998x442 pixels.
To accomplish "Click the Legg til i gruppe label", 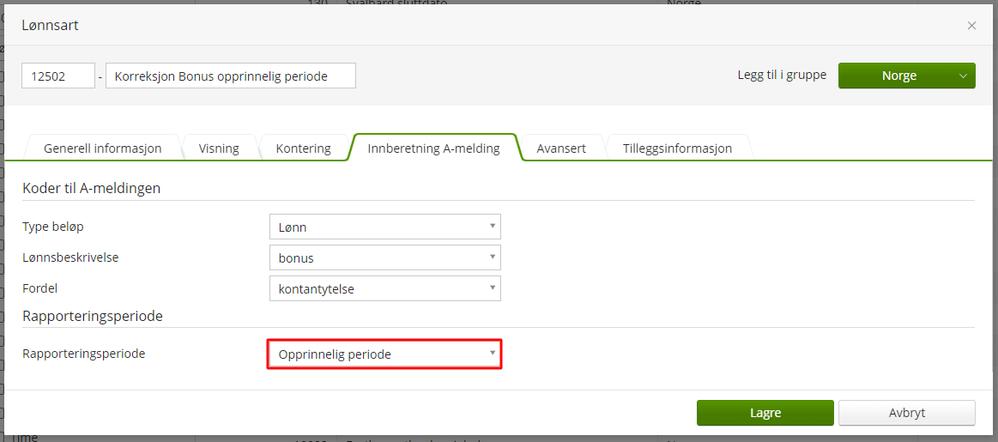I will pos(781,76).
